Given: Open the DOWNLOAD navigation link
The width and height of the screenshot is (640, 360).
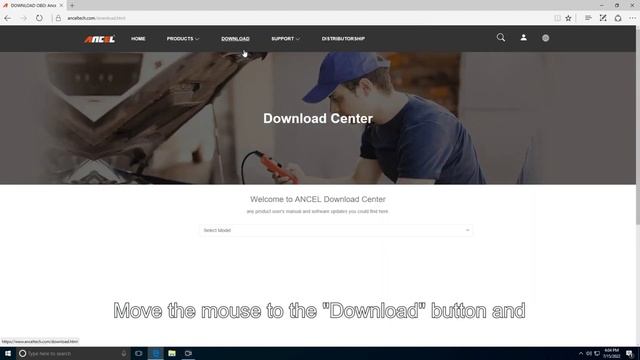Looking at the screenshot, I should point(235,39).
